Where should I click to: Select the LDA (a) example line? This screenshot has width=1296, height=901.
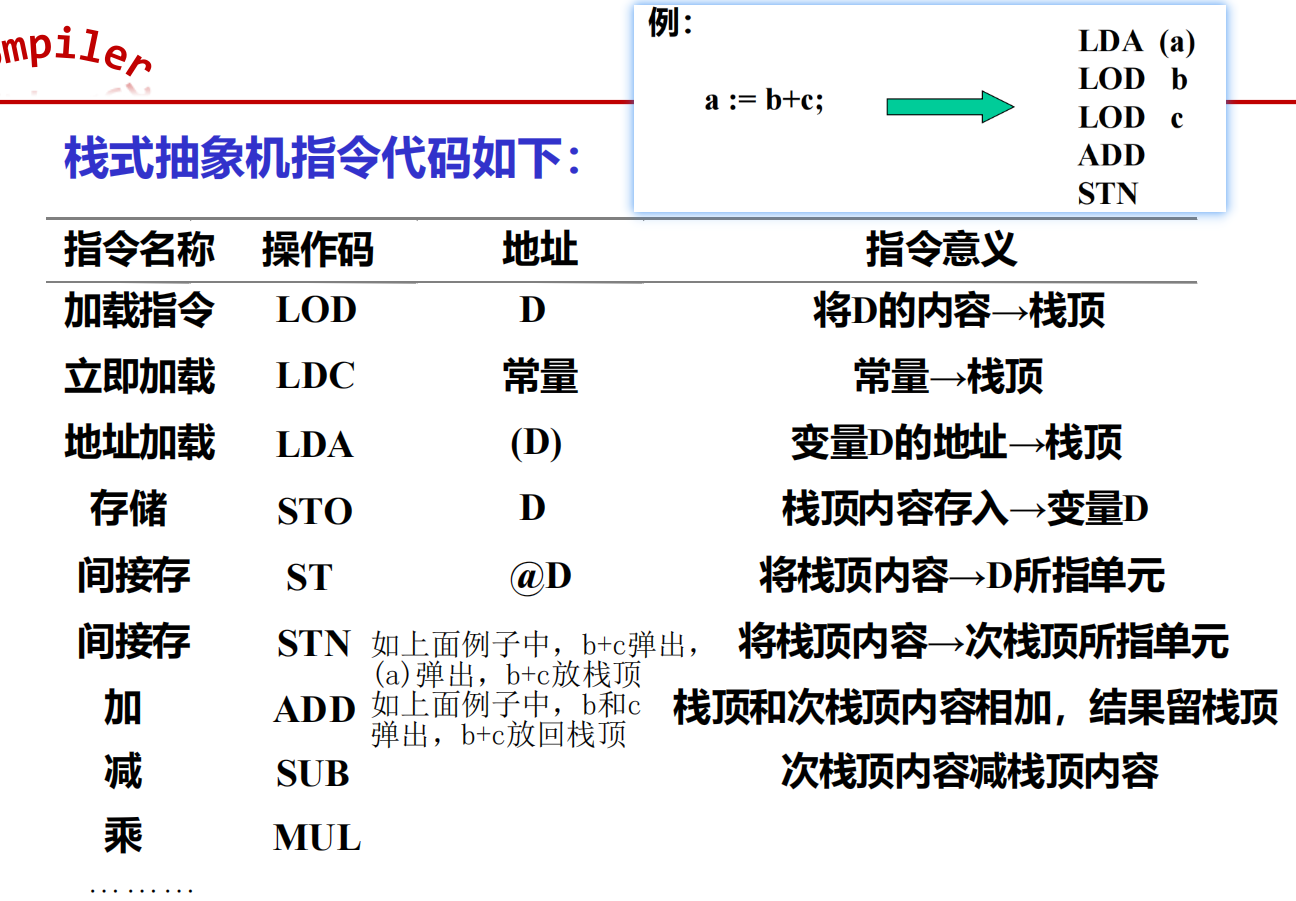(1136, 41)
